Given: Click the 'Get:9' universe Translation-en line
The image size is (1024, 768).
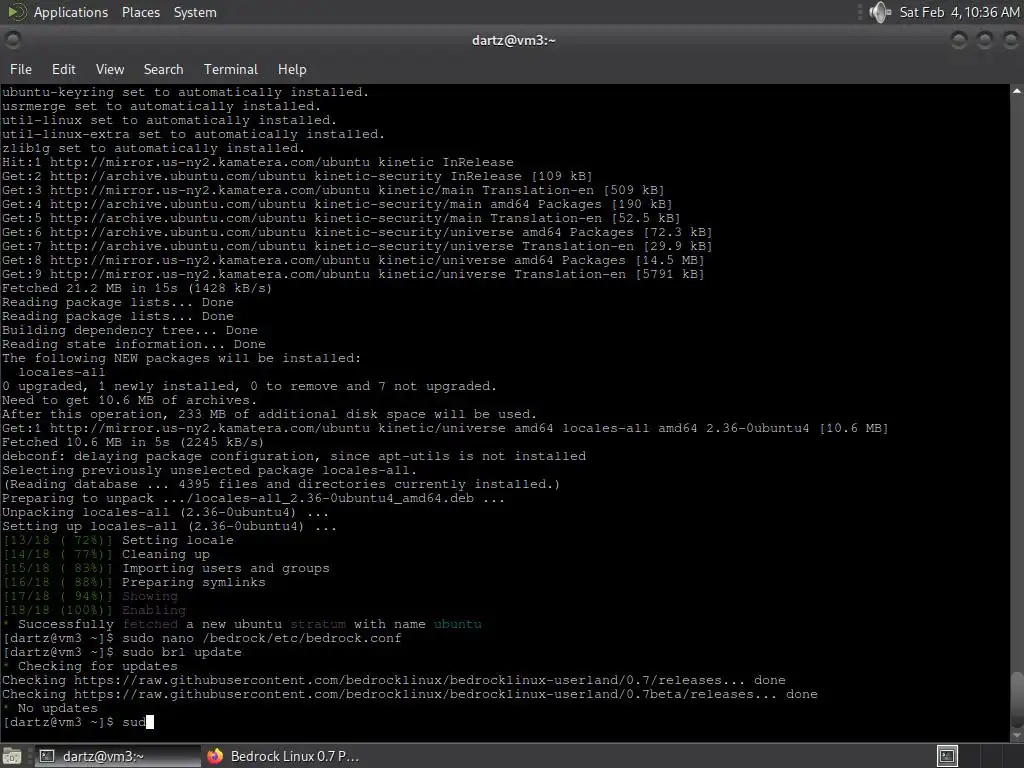Looking at the screenshot, I should click(x=353, y=274).
